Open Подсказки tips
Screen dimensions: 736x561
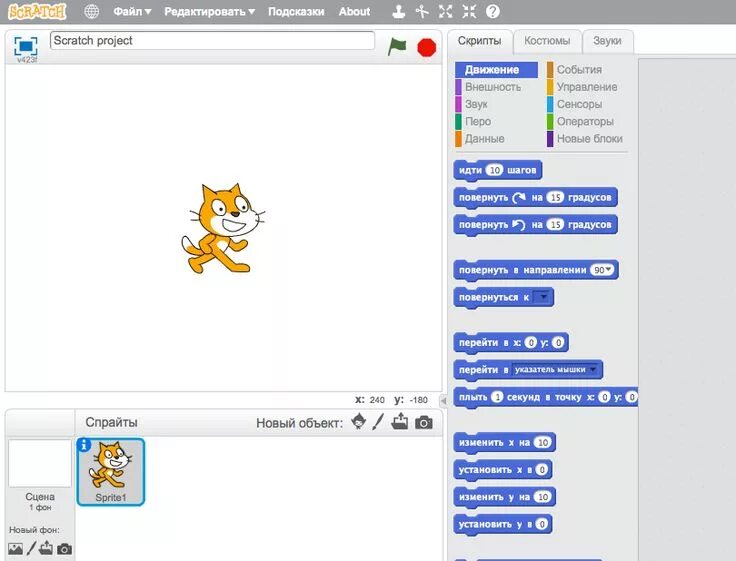pos(296,12)
